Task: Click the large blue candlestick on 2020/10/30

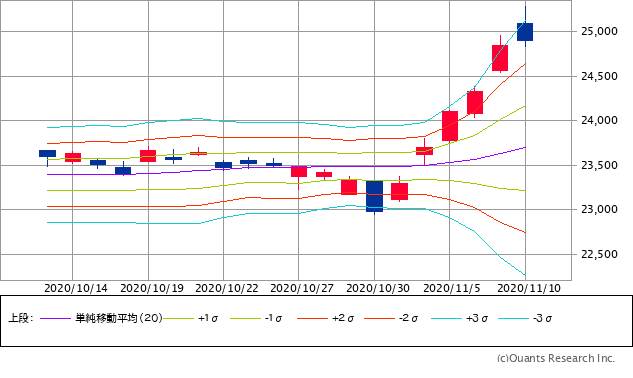Action: pyautogui.click(x=375, y=196)
